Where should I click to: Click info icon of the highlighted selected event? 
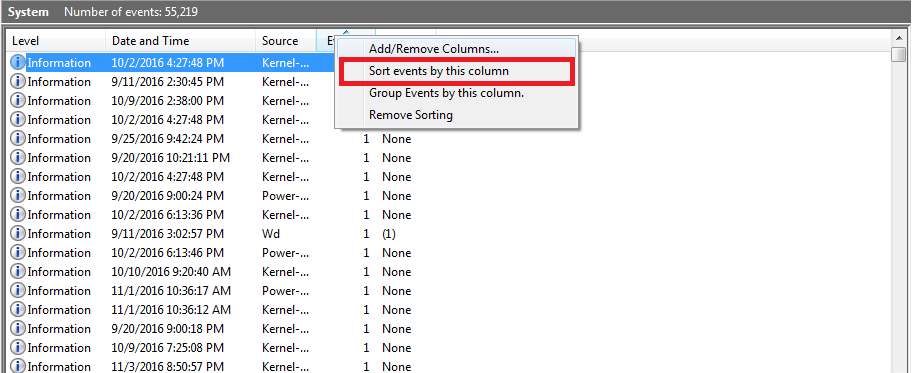click(x=19, y=62)
